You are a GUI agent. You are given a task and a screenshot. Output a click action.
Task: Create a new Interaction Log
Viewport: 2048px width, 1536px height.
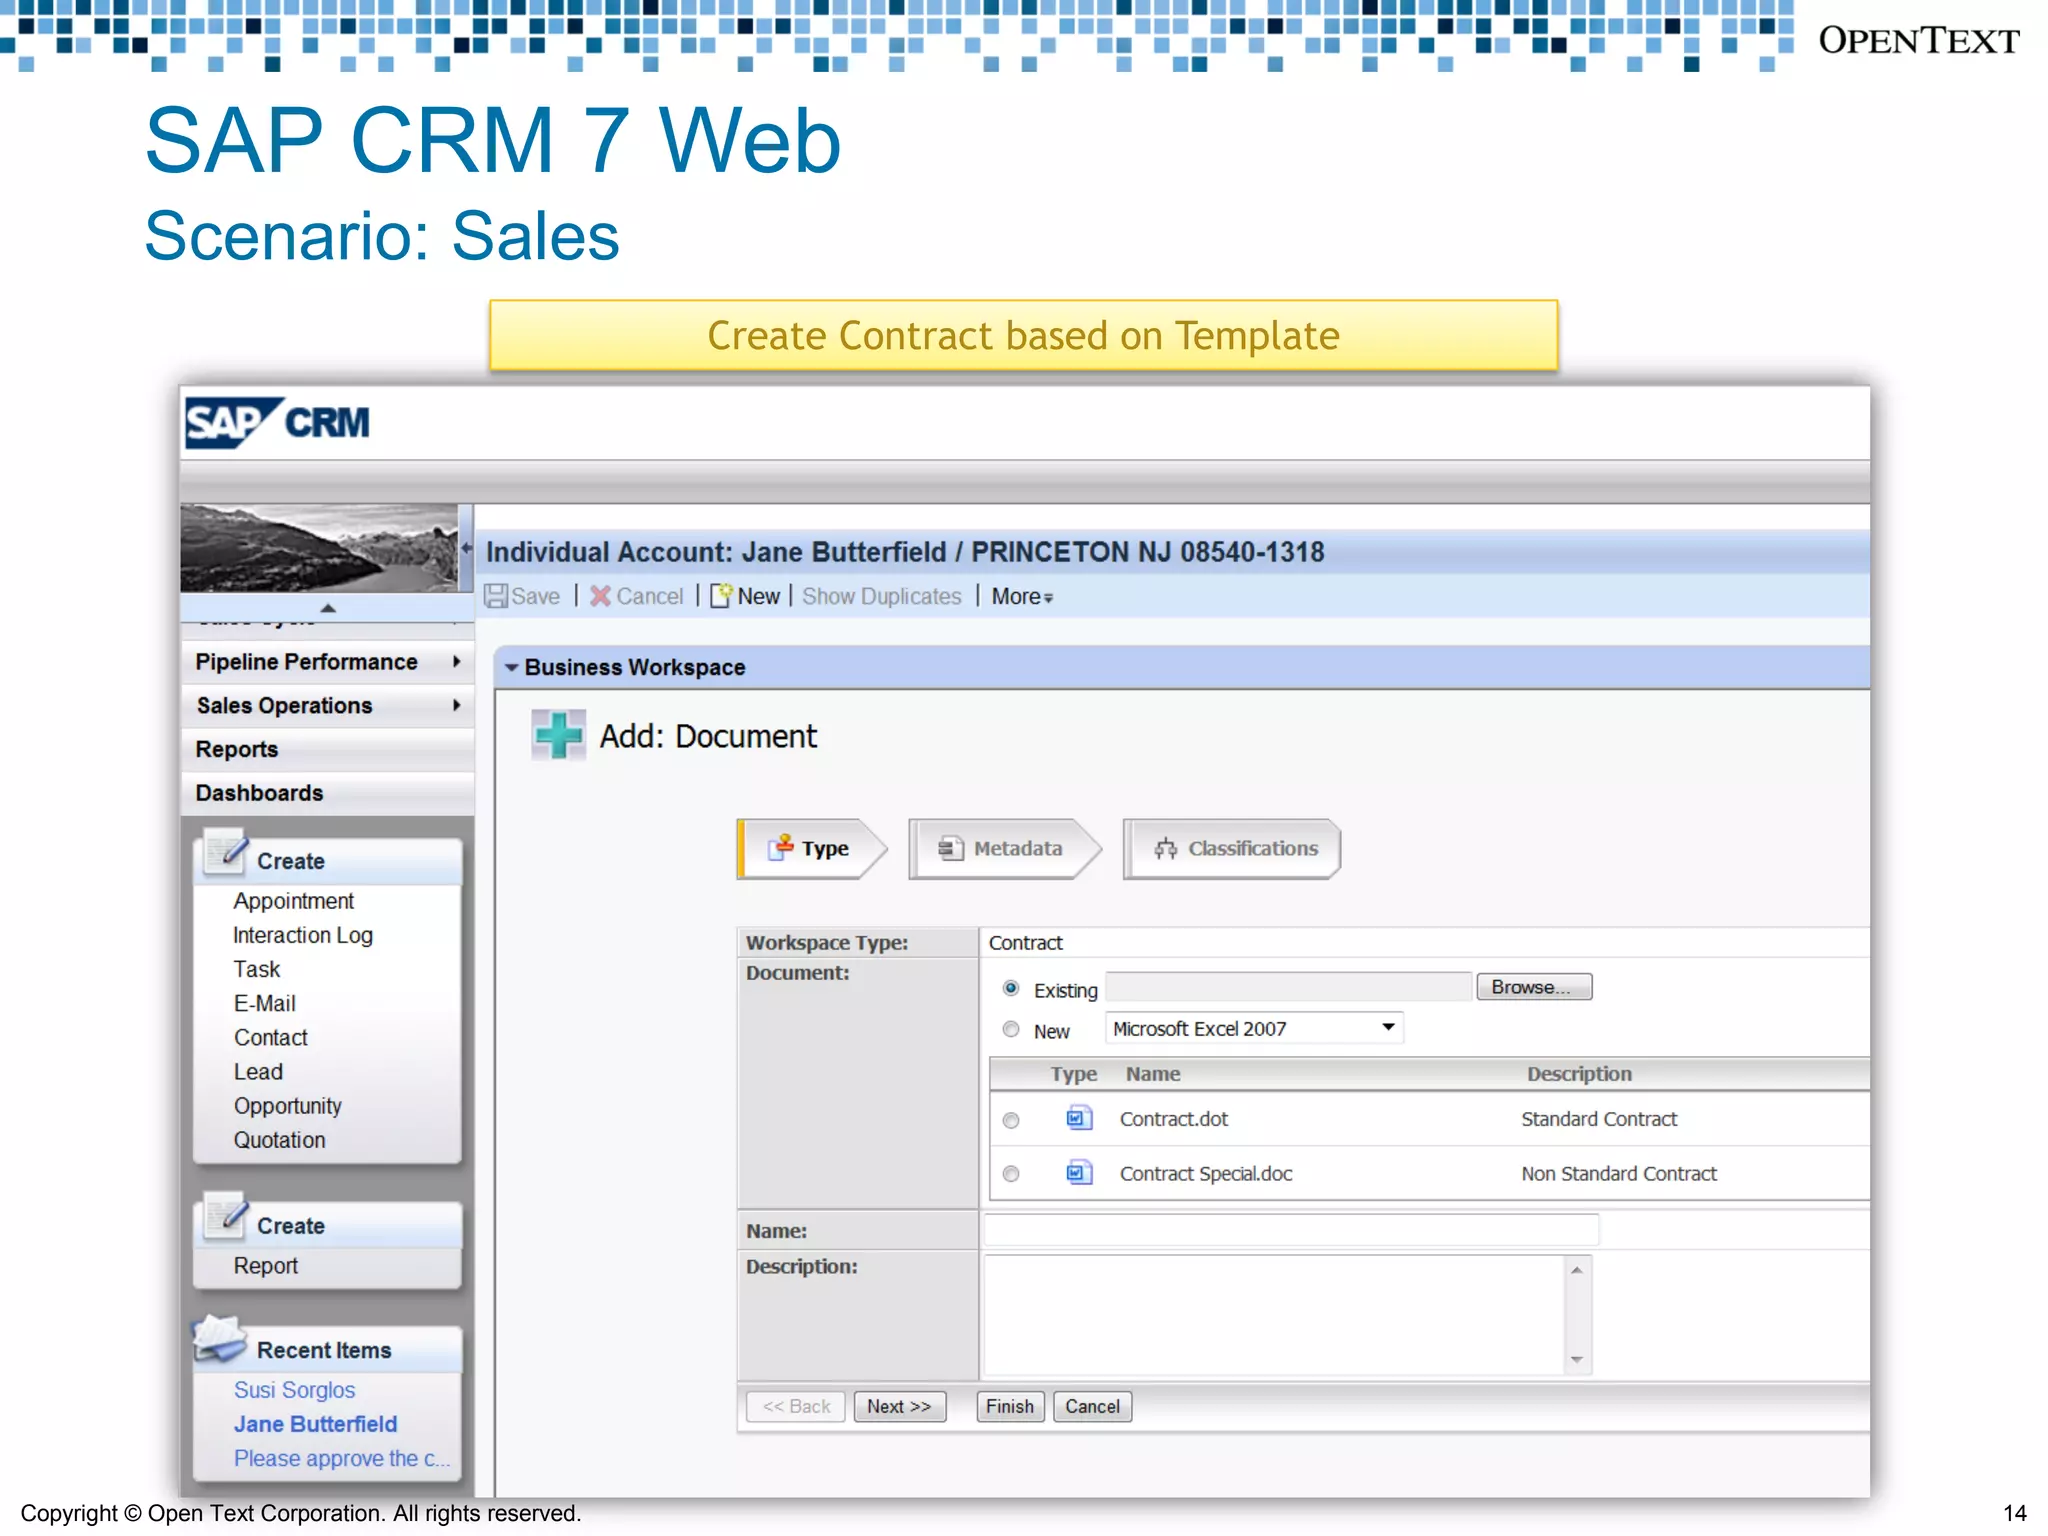pyautogui.click(x=302, y=935)
